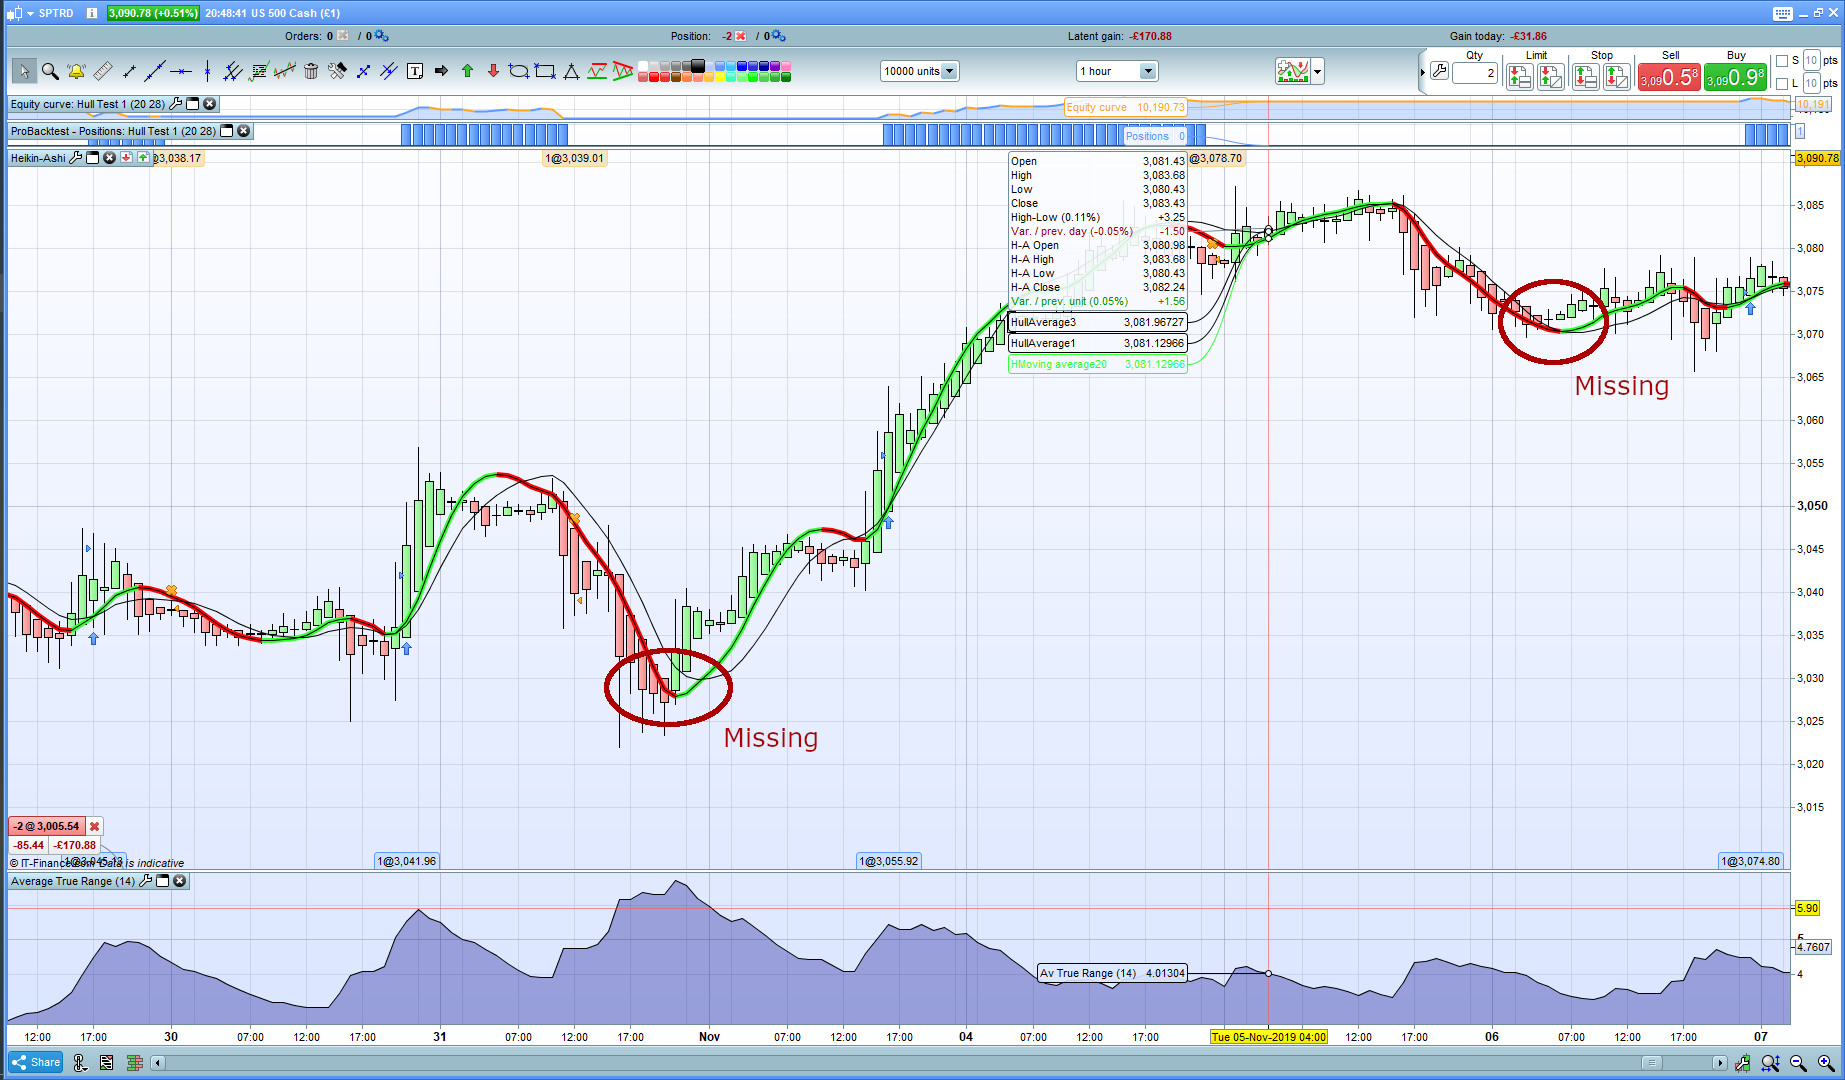Expand the 10000 units dropdown

point(950,71)
